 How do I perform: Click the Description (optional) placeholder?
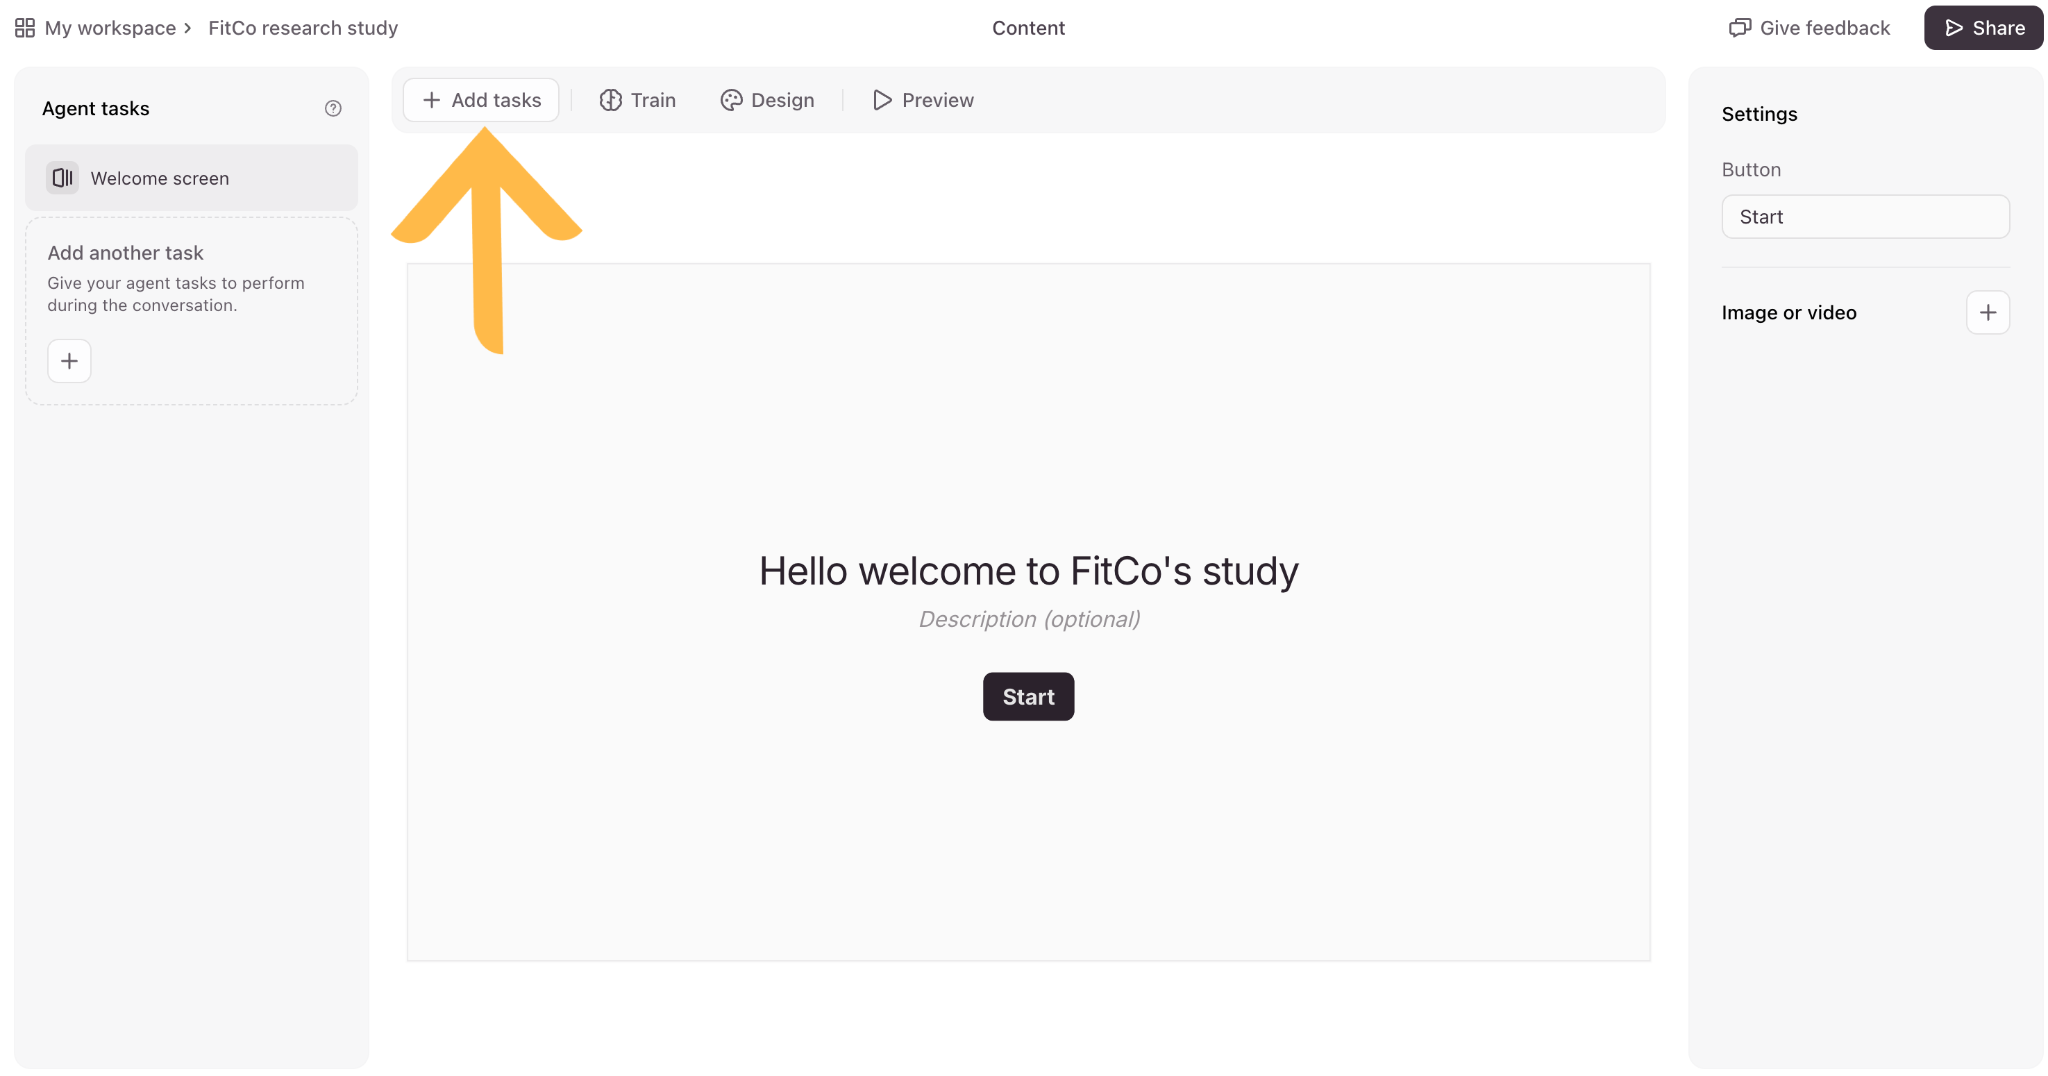click(x=1029, y=619)
